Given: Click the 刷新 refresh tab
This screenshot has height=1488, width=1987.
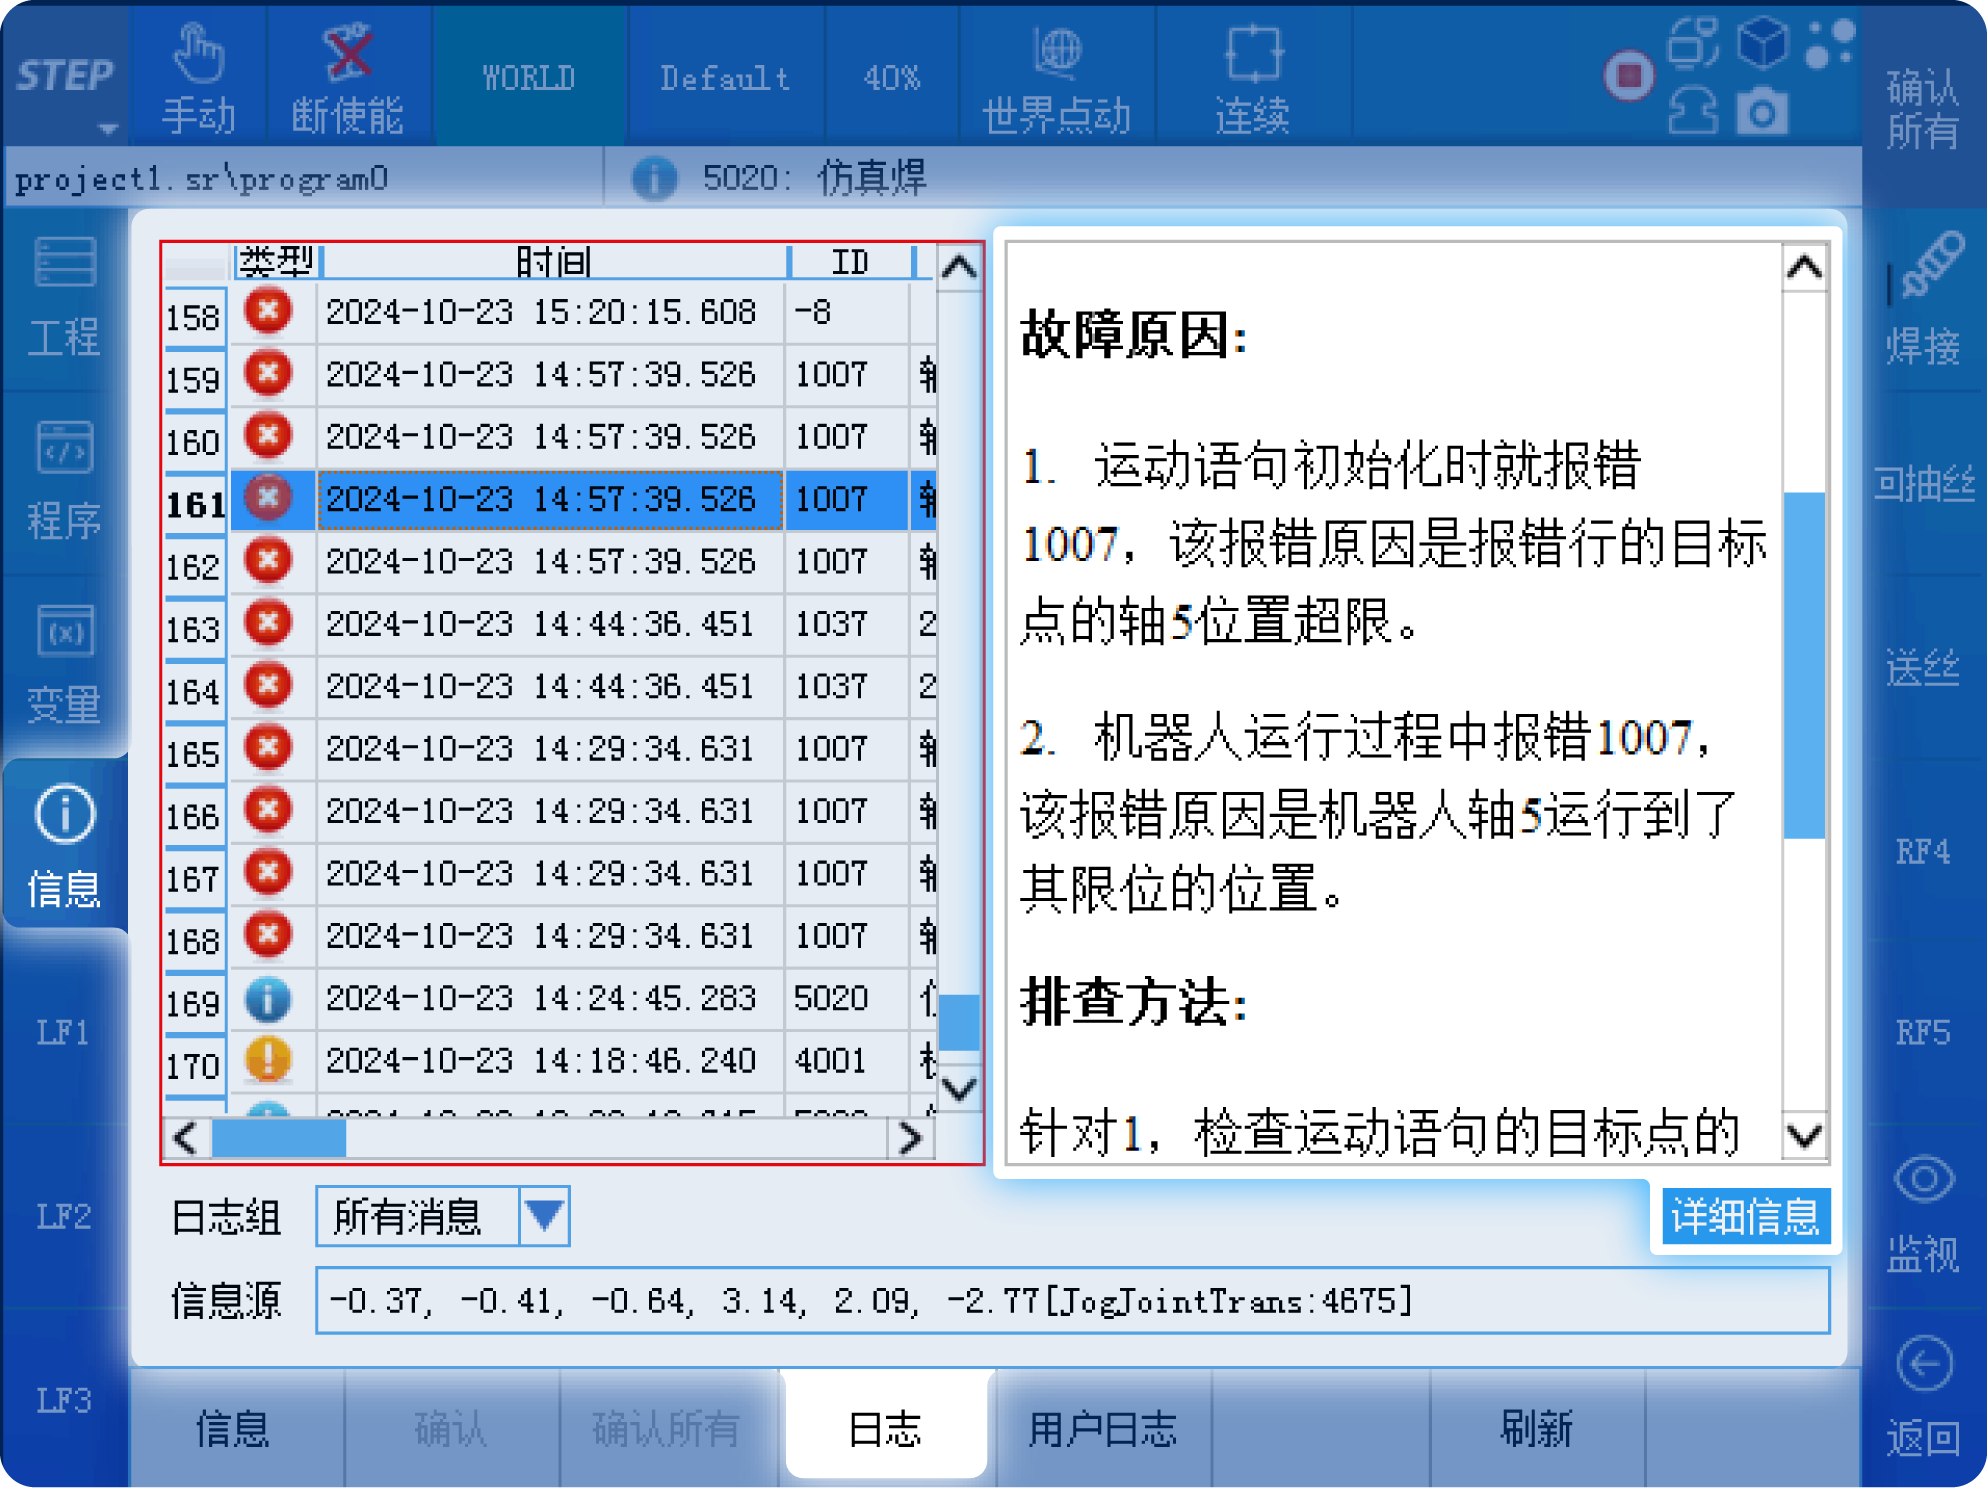Looking at the screenshot, I should pos(1537,1428).
